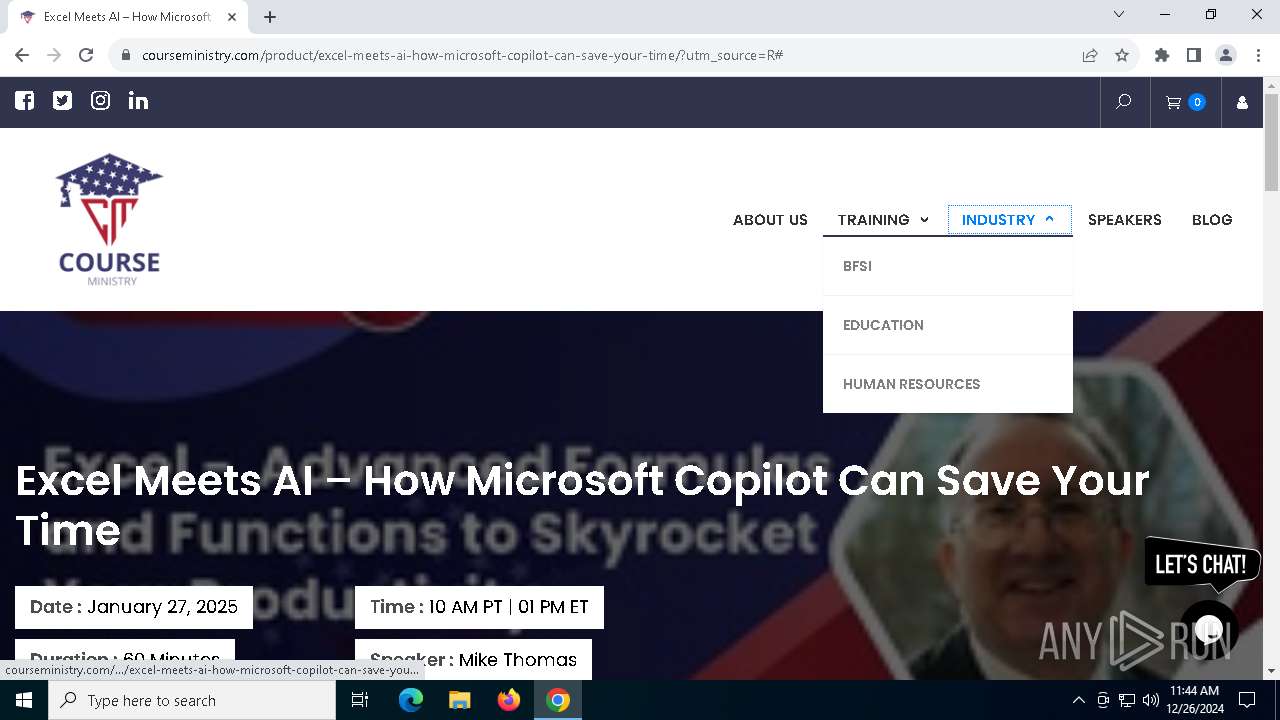
Task: Collapse the Industry dropdown menu
Action: pos(1009,220)
